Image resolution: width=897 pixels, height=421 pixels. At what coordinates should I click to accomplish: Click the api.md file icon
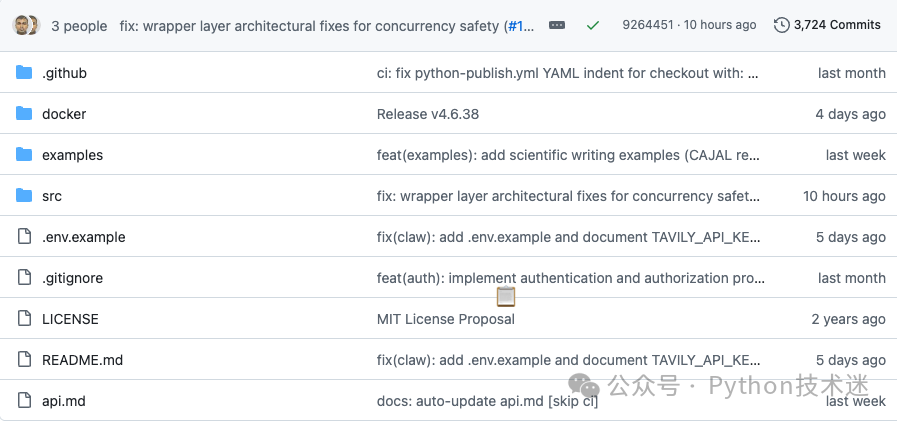(24, 400)
